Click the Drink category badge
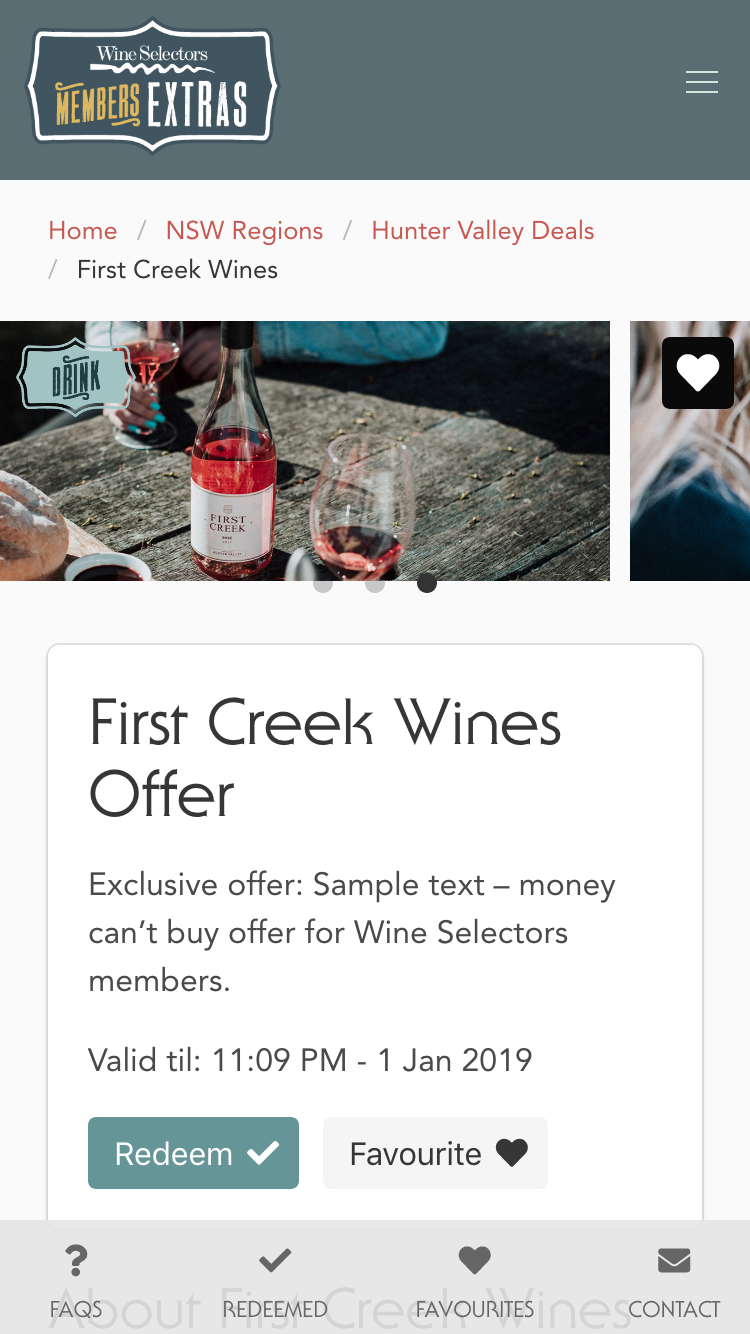The image size is (750, 1334). (x=75, y=378)
